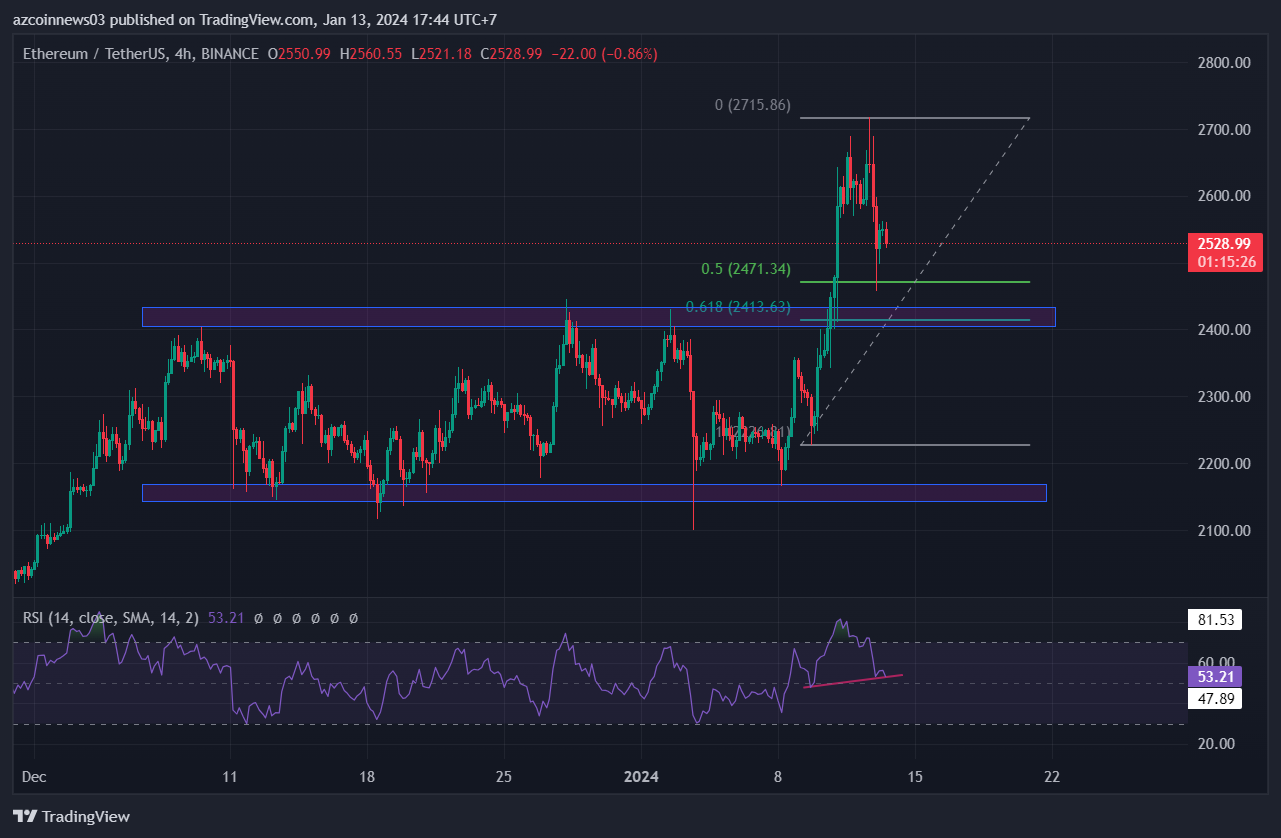Click the change value −22.00 (−0.86%)
1281x838 pixels.
pyautogui.click(x=604, y=54)
